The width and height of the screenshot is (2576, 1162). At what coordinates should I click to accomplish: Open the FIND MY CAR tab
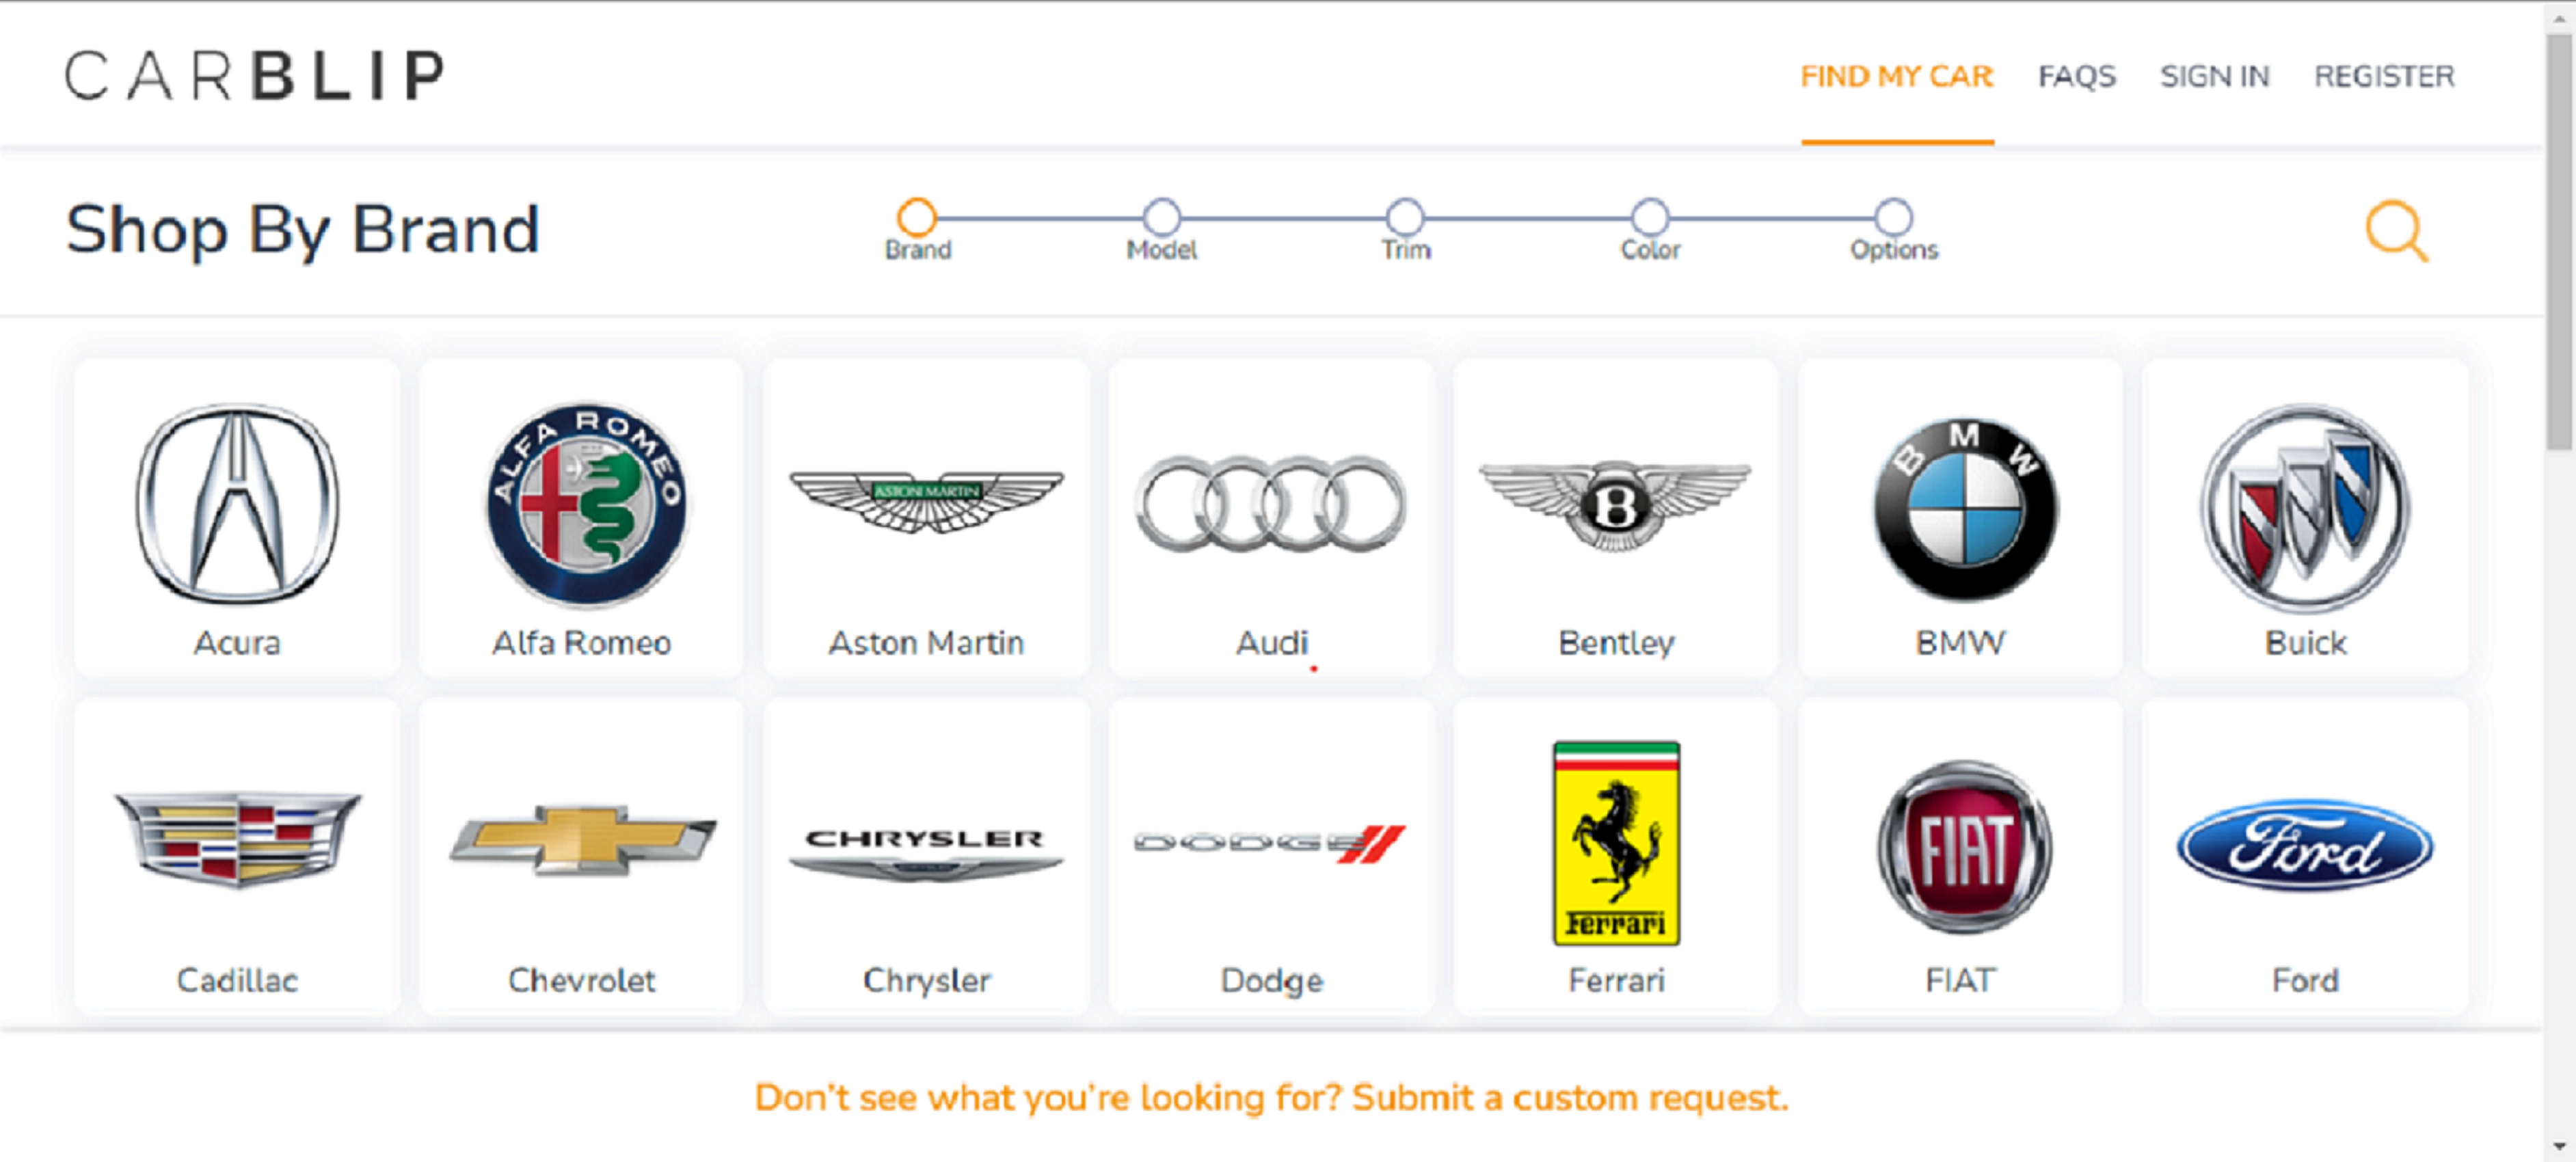(x=1896, y=76)
